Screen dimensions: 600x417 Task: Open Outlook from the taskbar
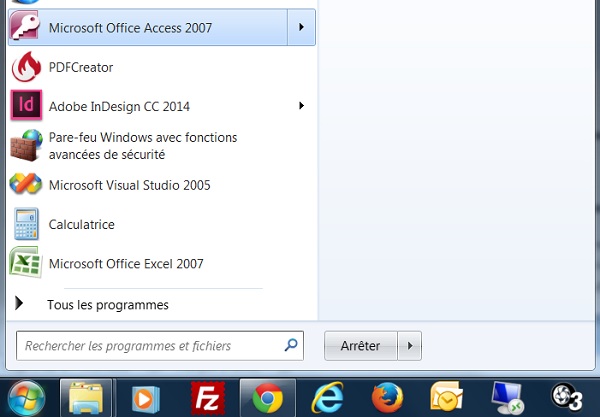pos(446,397)
